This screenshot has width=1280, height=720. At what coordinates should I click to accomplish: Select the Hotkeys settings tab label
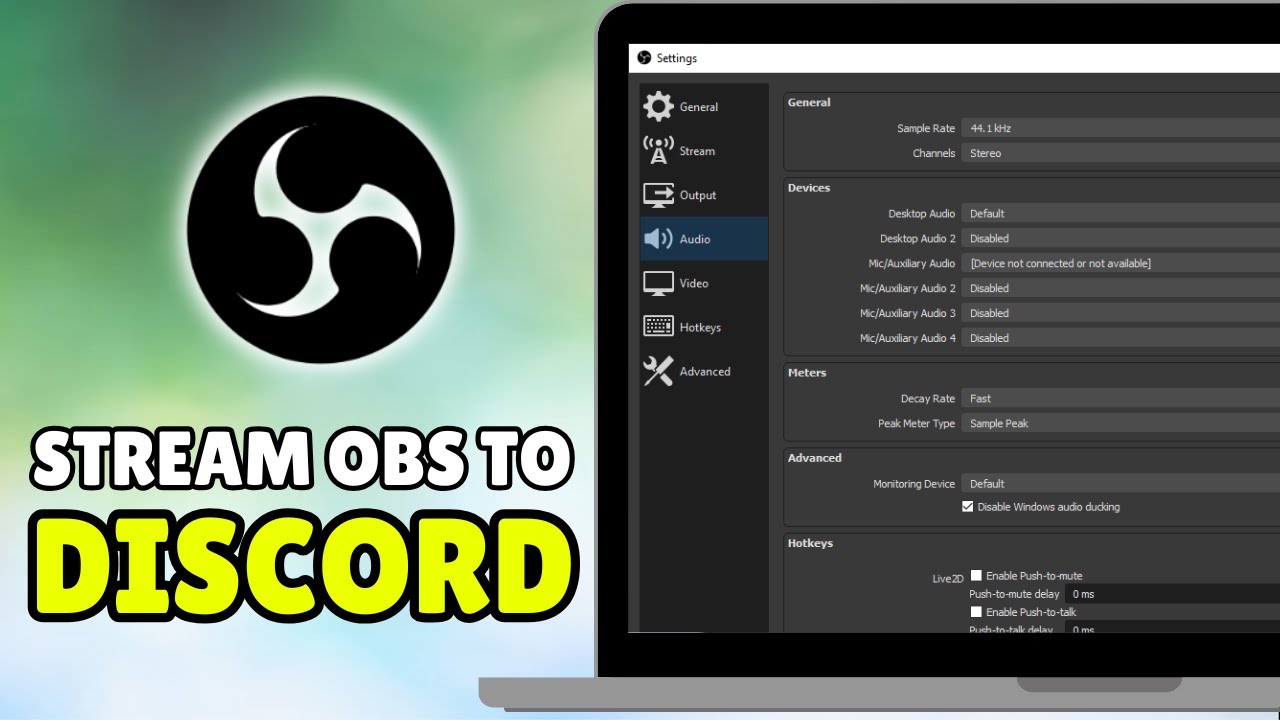pos(700,327)
